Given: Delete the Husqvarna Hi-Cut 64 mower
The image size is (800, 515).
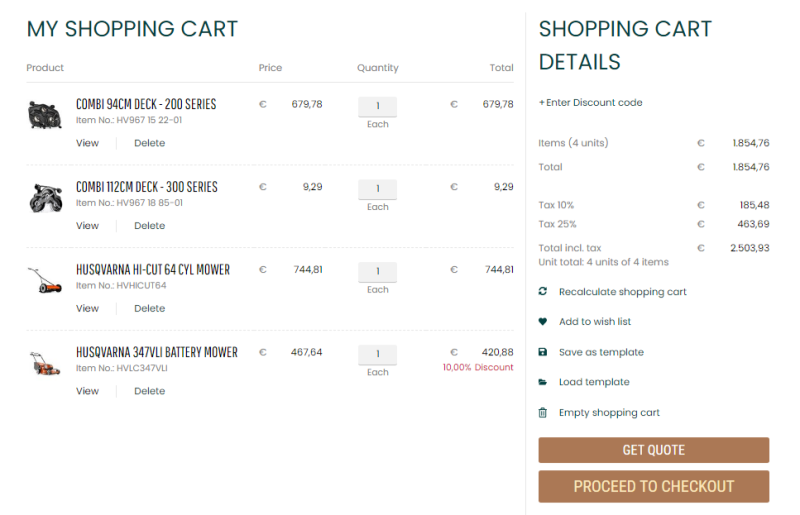Looking at the screenshot, I should [149, 308].
